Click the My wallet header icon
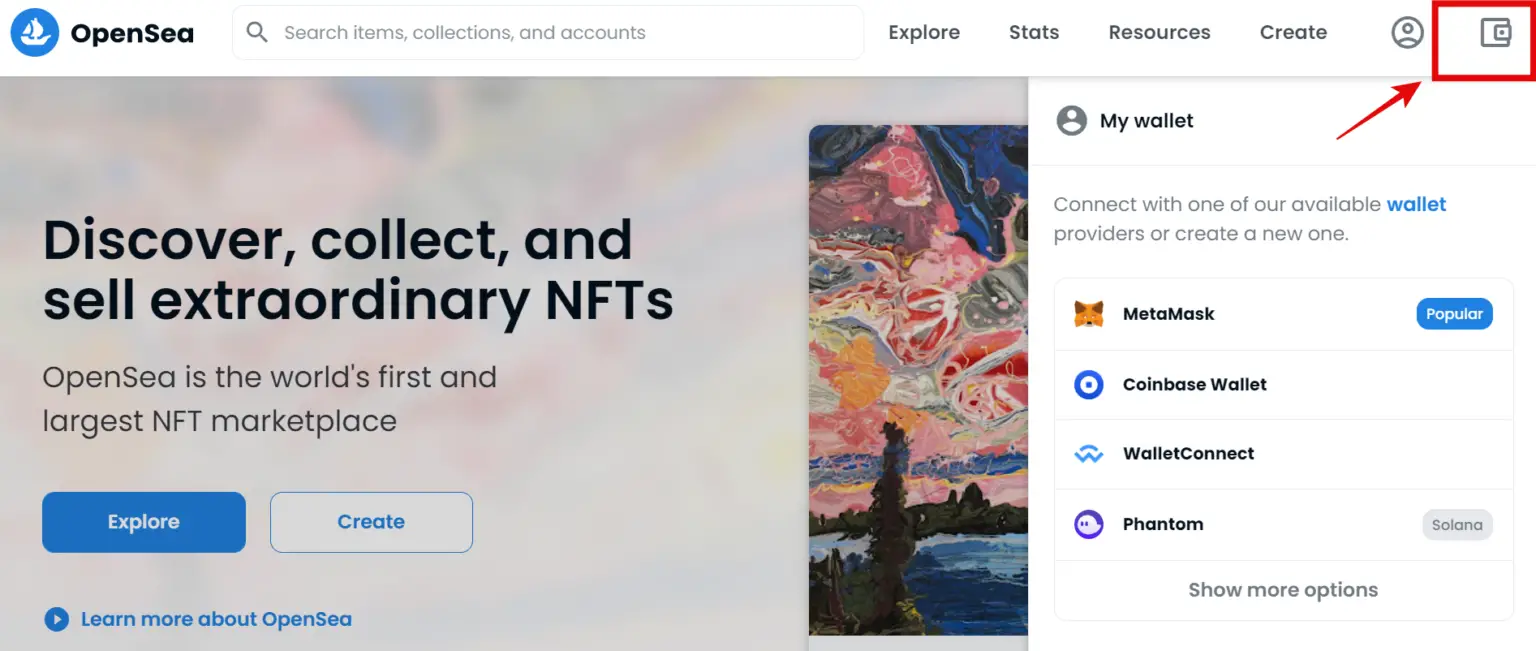Screen dimensions: 1536x651 pyautogui.click(x=1071, y=120)
